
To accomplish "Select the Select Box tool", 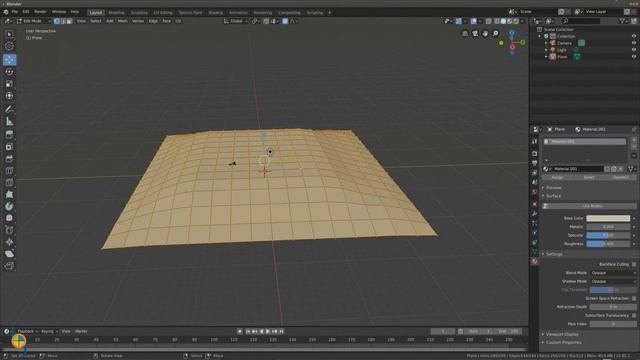I will (9, 35).
